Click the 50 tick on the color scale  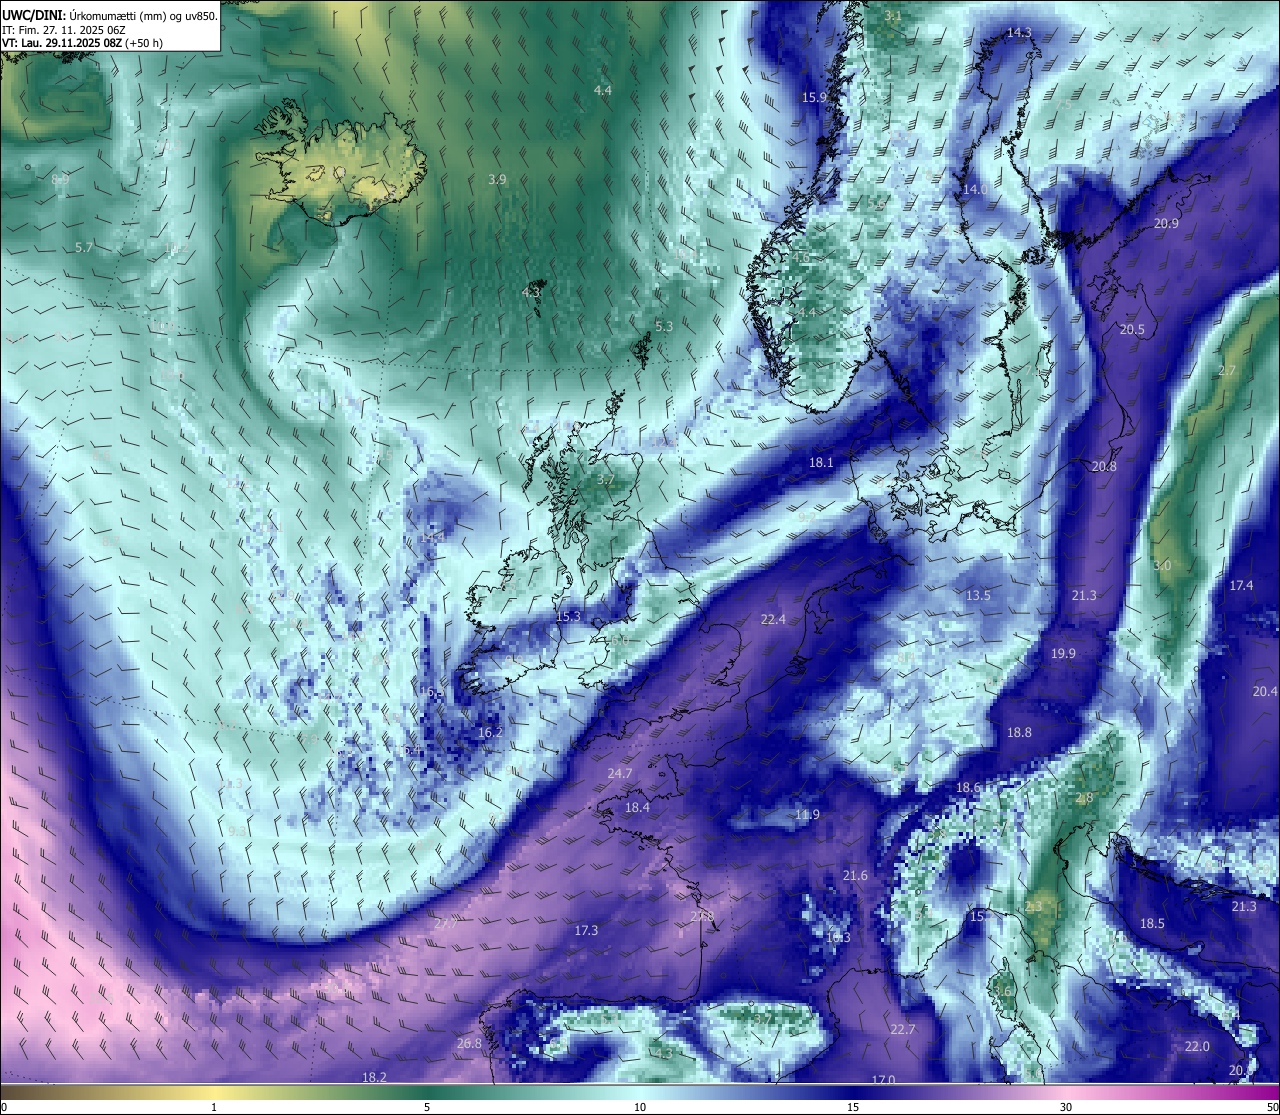[x=1272, y=1107]
